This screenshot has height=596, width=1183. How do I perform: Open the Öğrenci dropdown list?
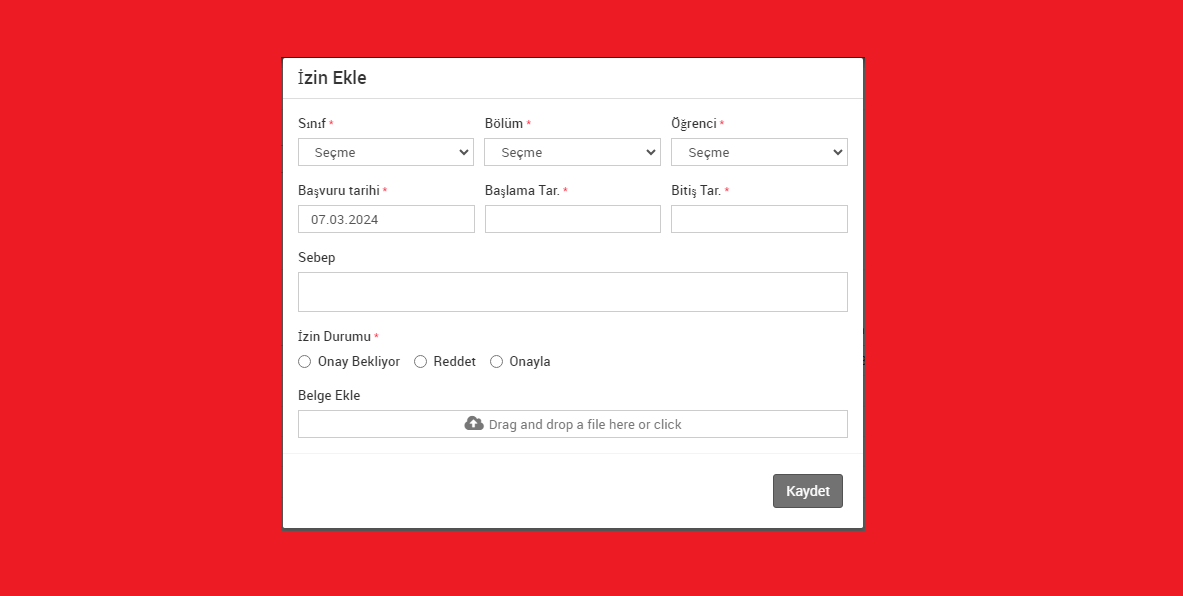[x=758, y=152]
